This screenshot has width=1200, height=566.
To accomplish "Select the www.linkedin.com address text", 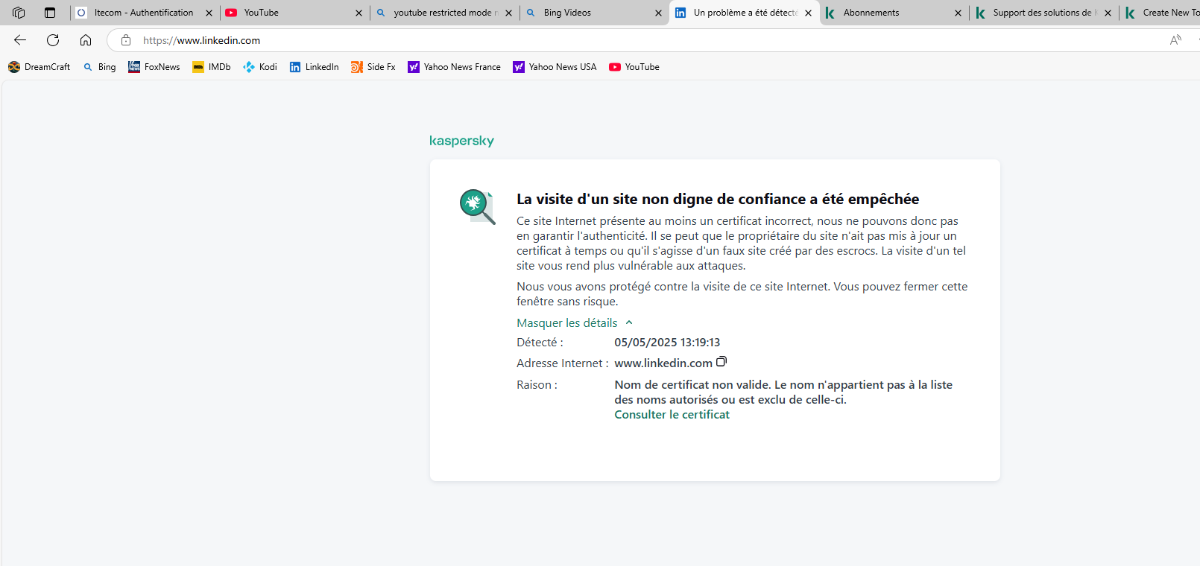I will pos(663,363).
